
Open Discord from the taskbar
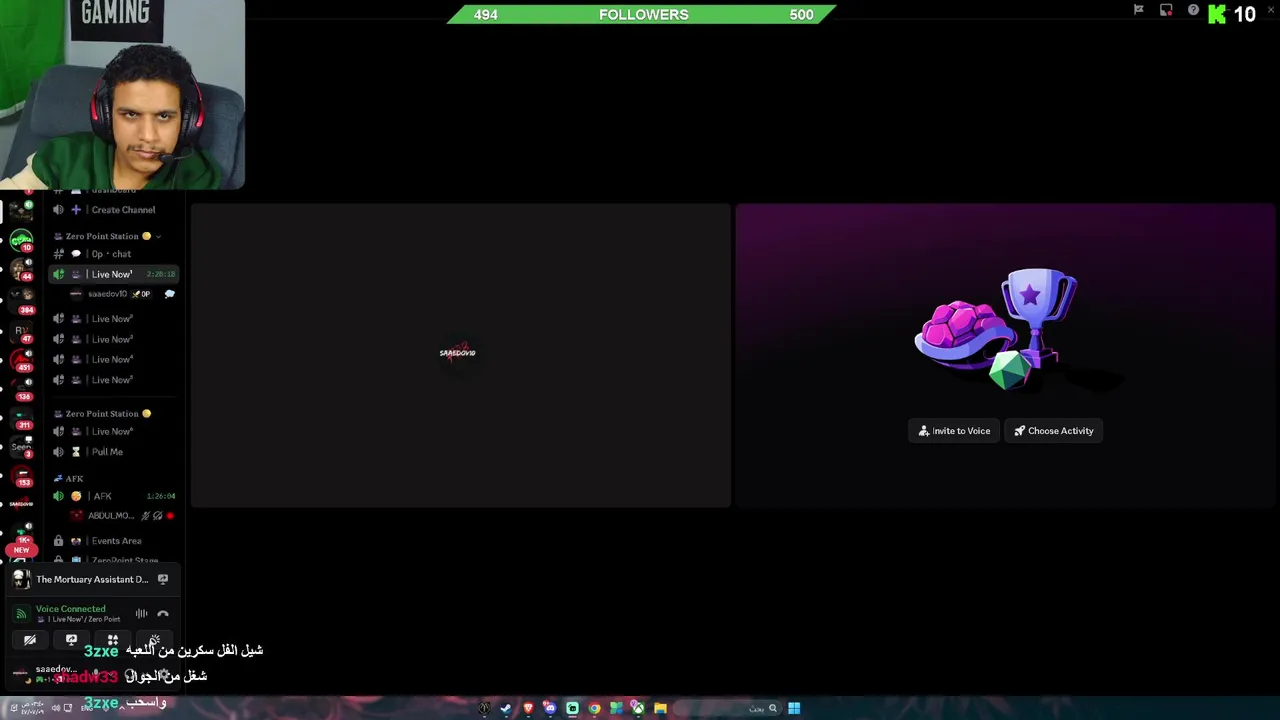click(550, 708)
